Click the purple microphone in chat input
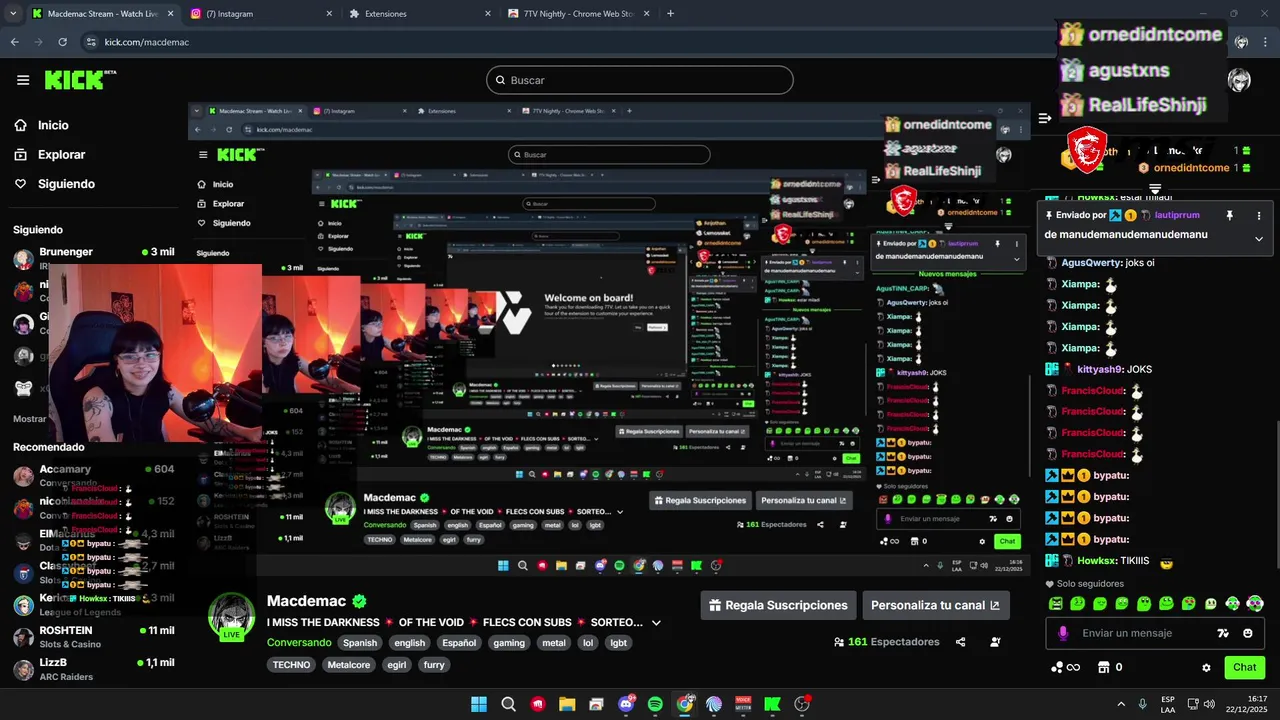This screenshot has width=1280, height=720. click(1063, 633)
